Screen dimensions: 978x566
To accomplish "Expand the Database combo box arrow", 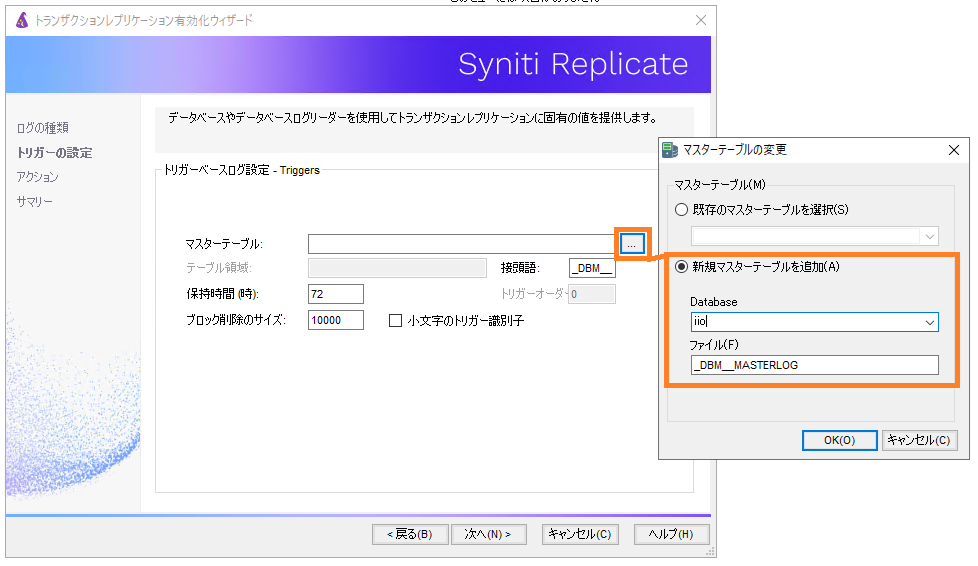I will (x=929, y=322).
